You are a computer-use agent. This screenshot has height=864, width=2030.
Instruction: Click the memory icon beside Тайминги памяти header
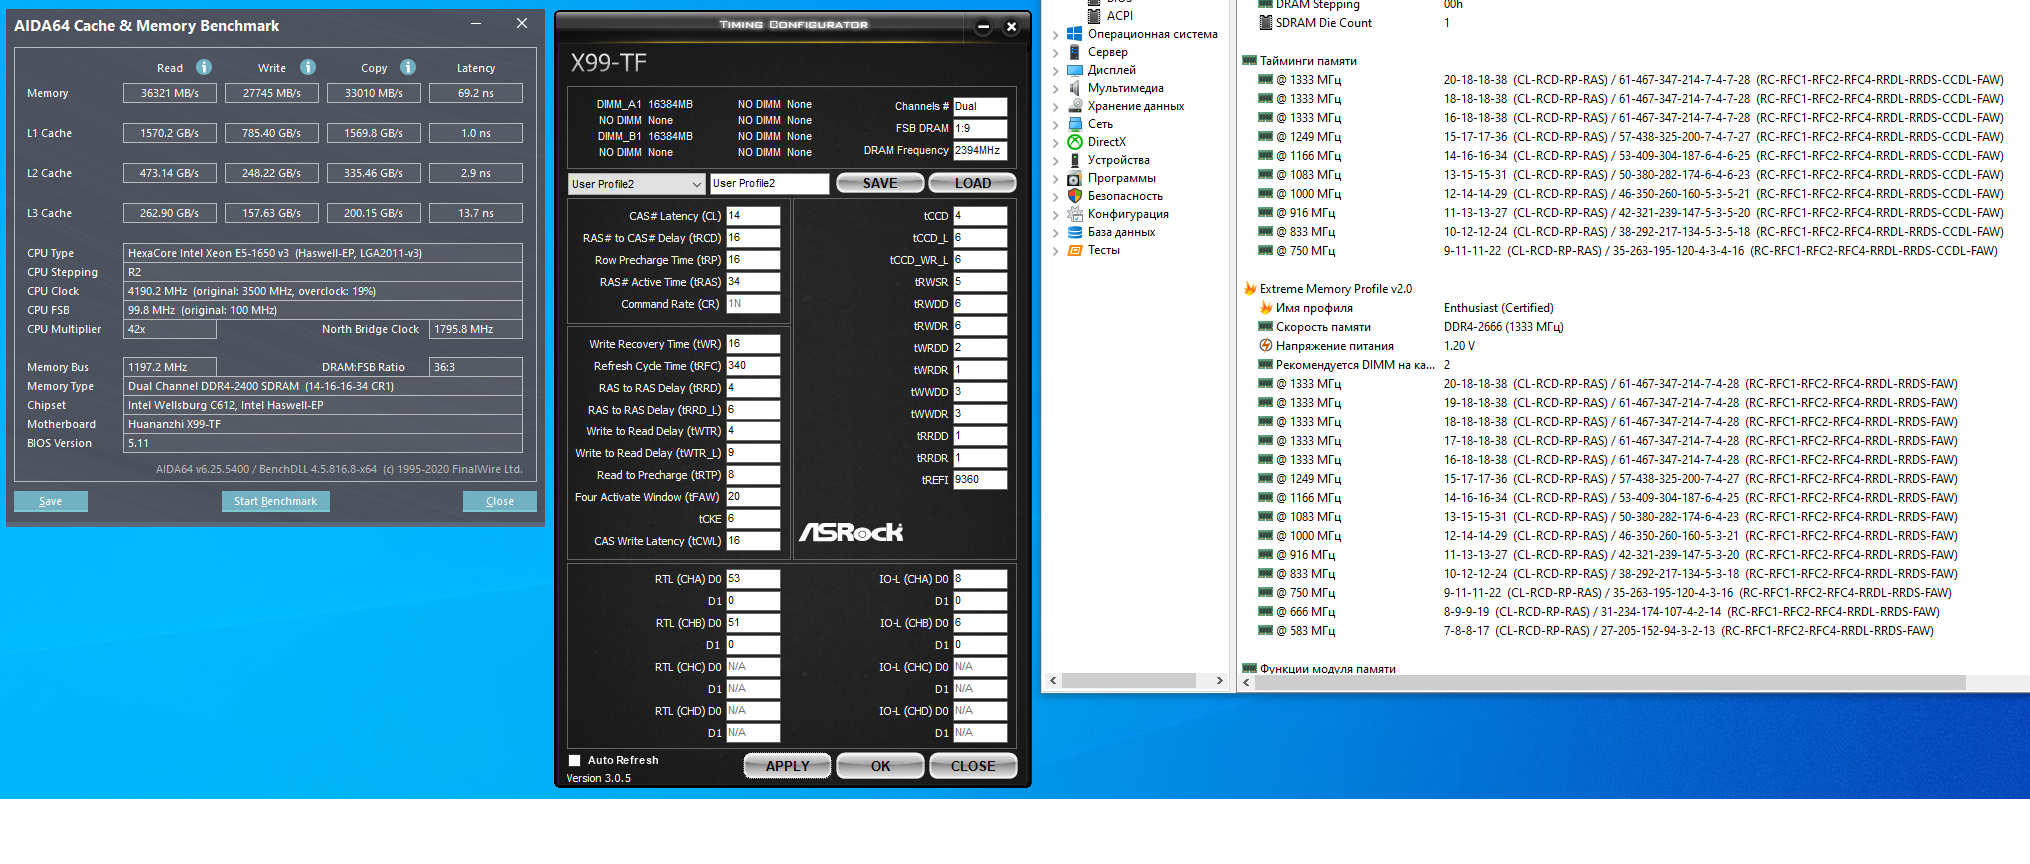pyautogui.click(x=1250, y=61)
